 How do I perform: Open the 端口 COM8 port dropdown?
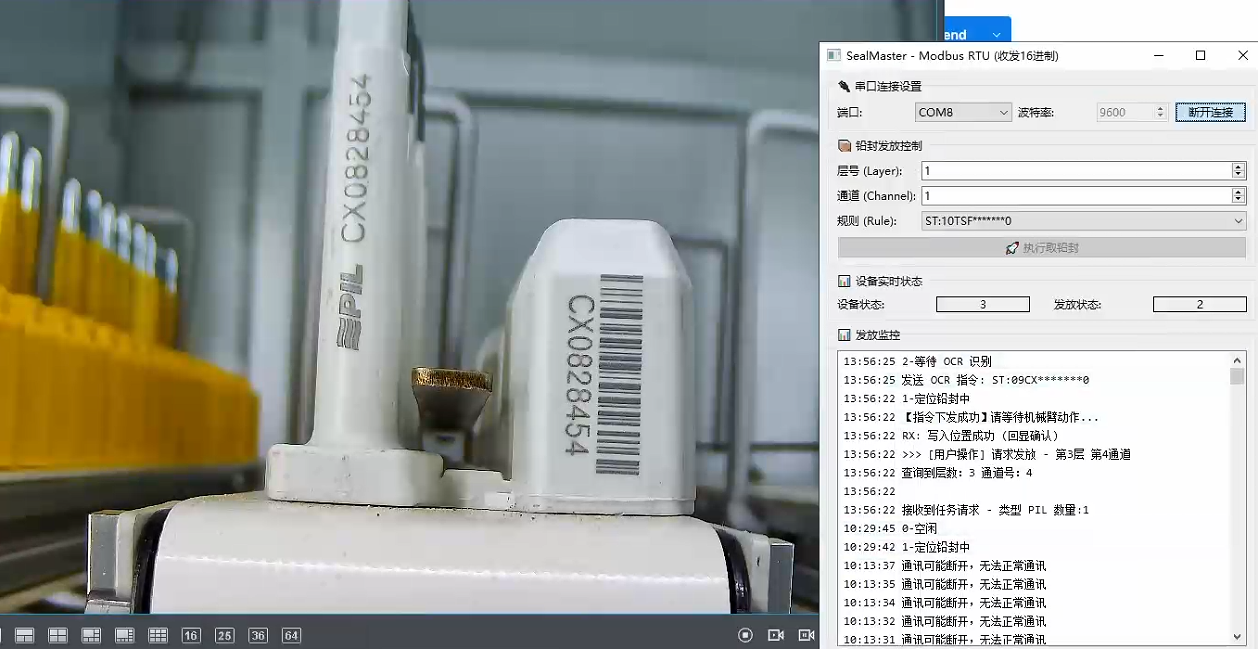click(964, 112)
